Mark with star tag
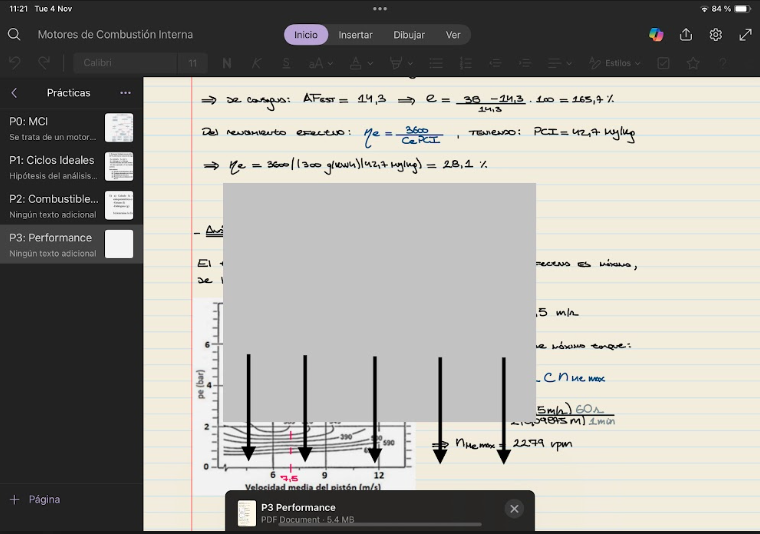 (693, 63)
